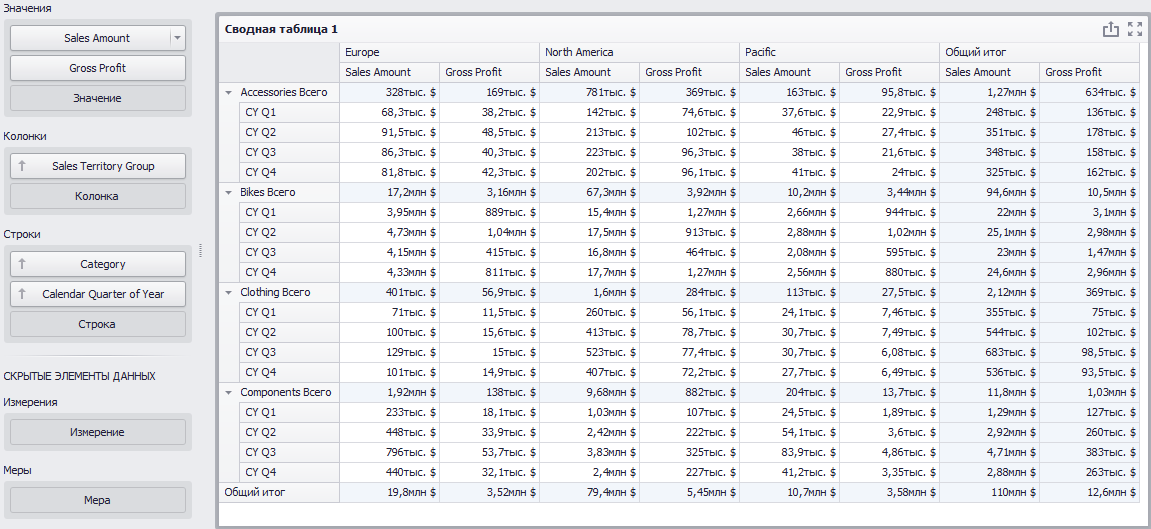Click the 110млн $ grand total cell

pyautogui.click(x=990, y=492)
